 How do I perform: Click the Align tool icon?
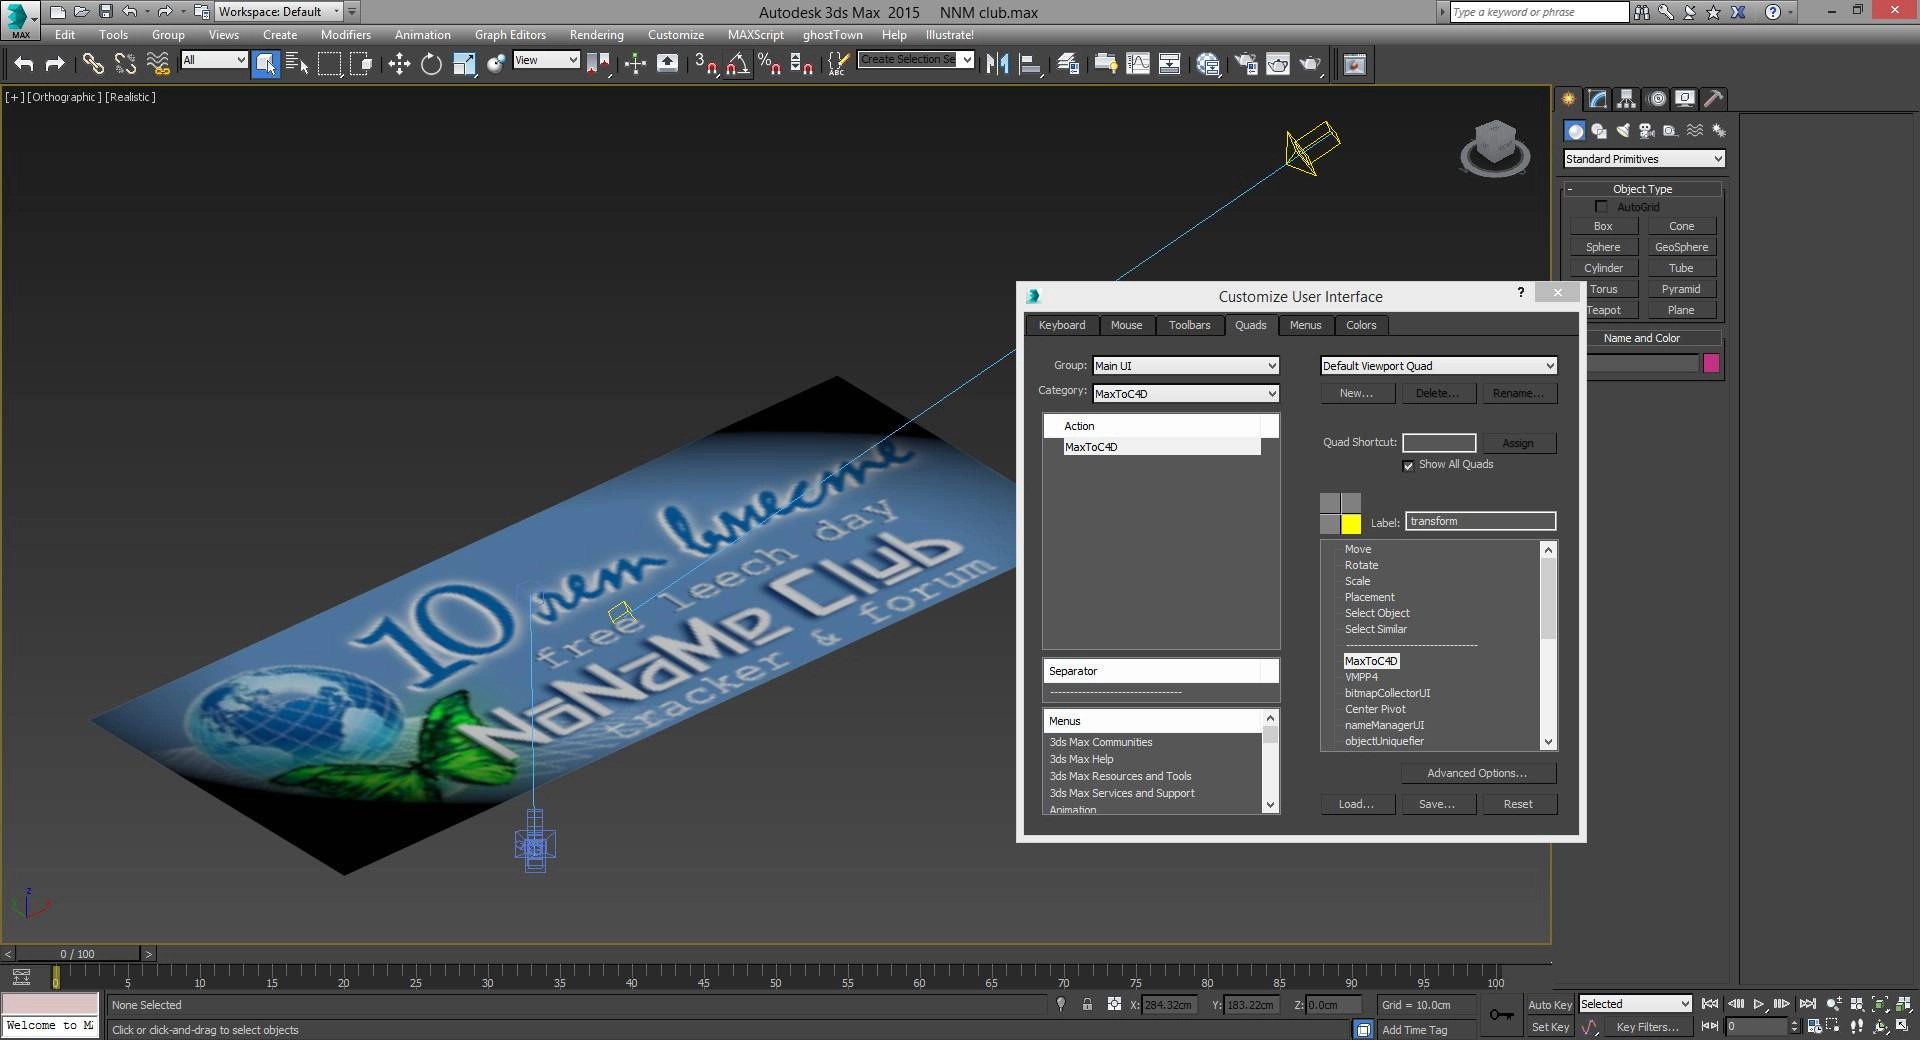pos(1030,64)
